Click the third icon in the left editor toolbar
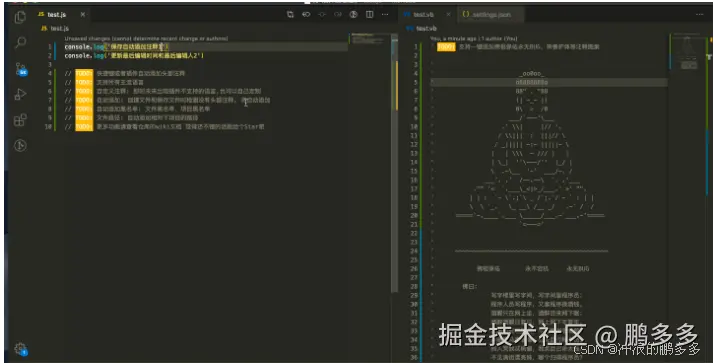Viewport: 713px width, 363px height. (322, 15)
